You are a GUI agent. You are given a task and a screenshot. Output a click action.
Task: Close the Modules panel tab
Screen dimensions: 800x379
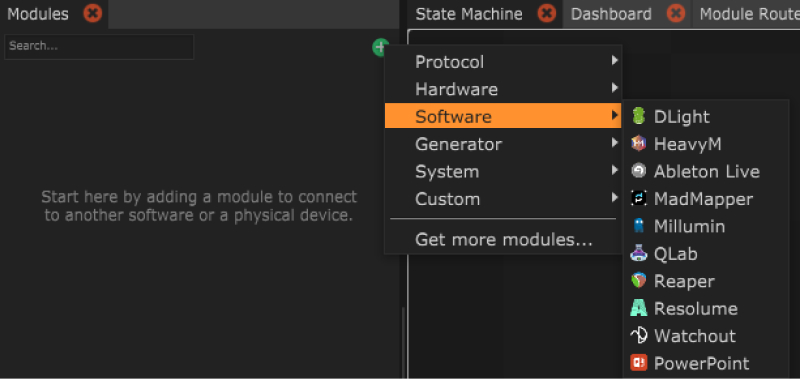click(x=93, y=13)
